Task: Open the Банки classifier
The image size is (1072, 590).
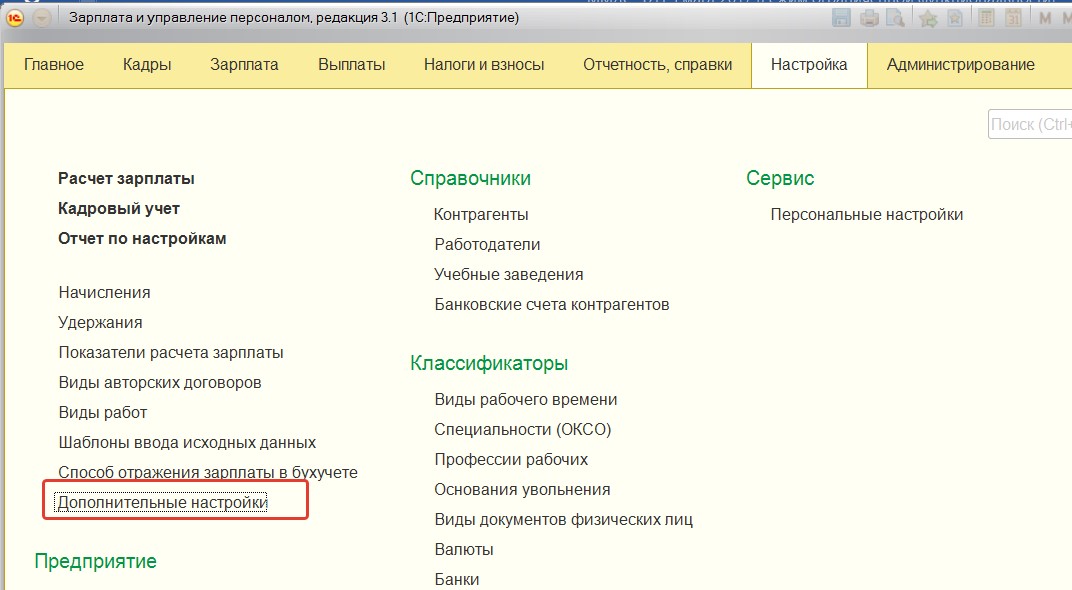Action: (x=457, y=580)
